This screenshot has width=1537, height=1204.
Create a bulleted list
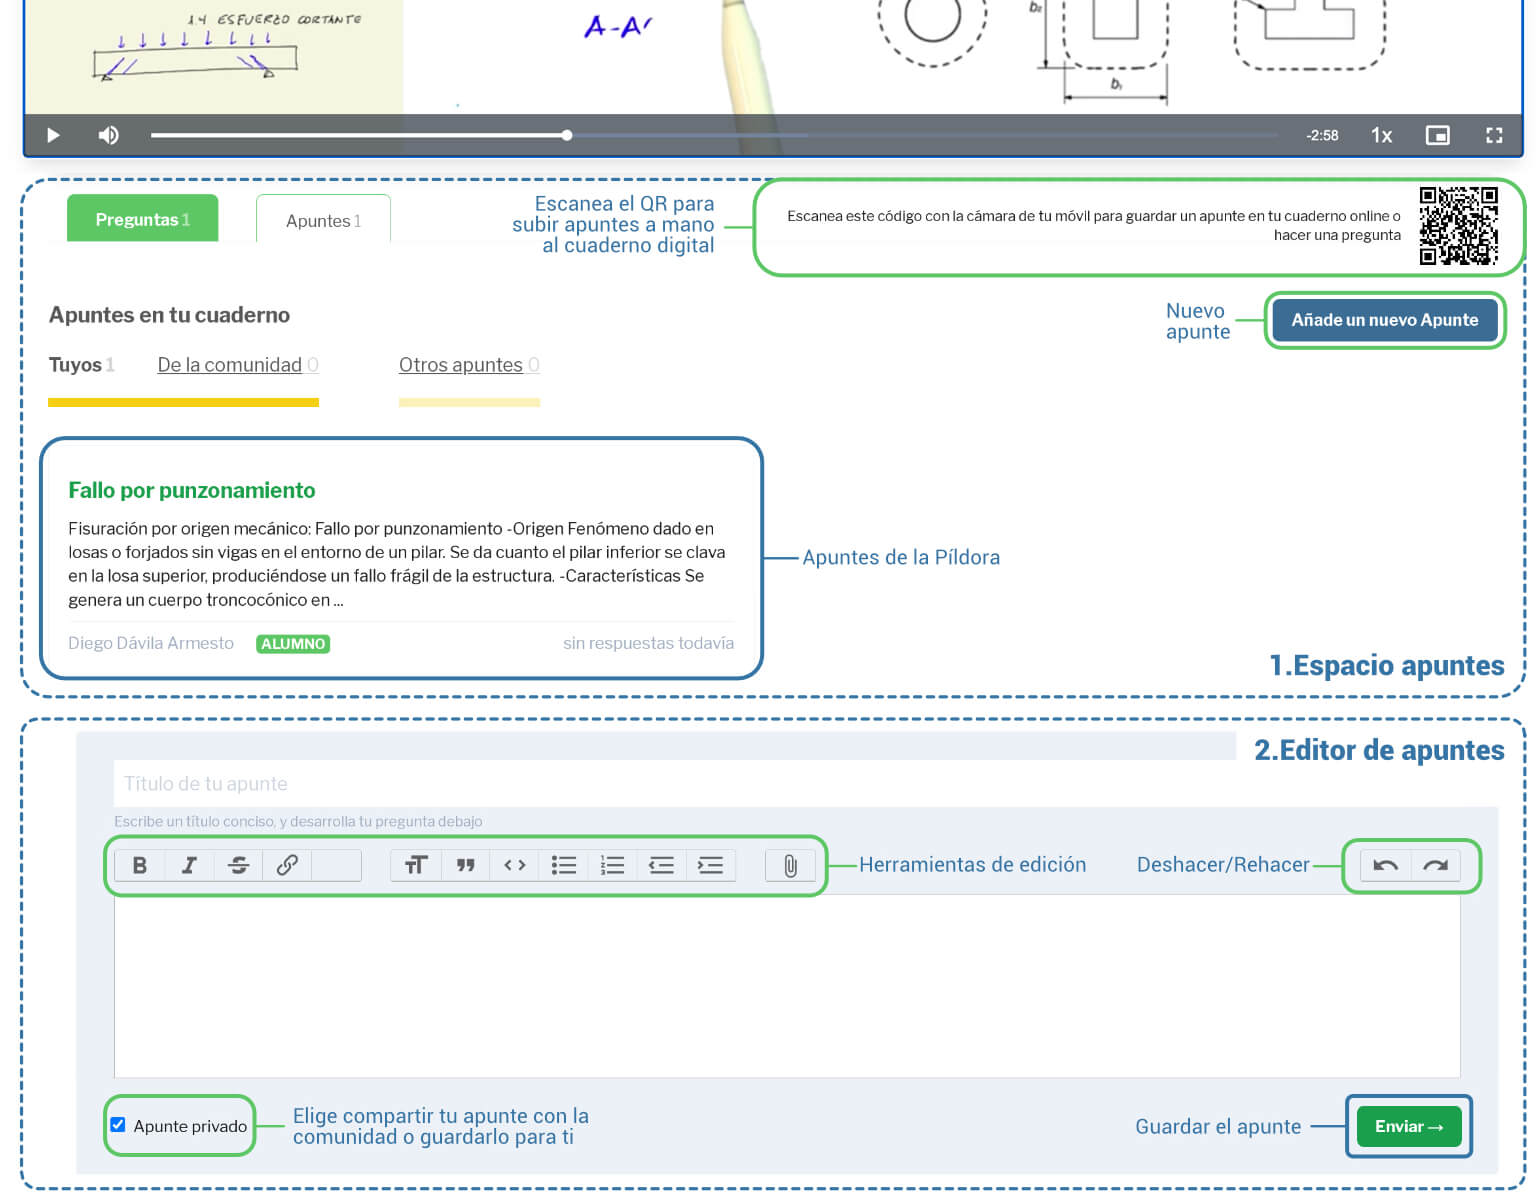pos(563,865)
